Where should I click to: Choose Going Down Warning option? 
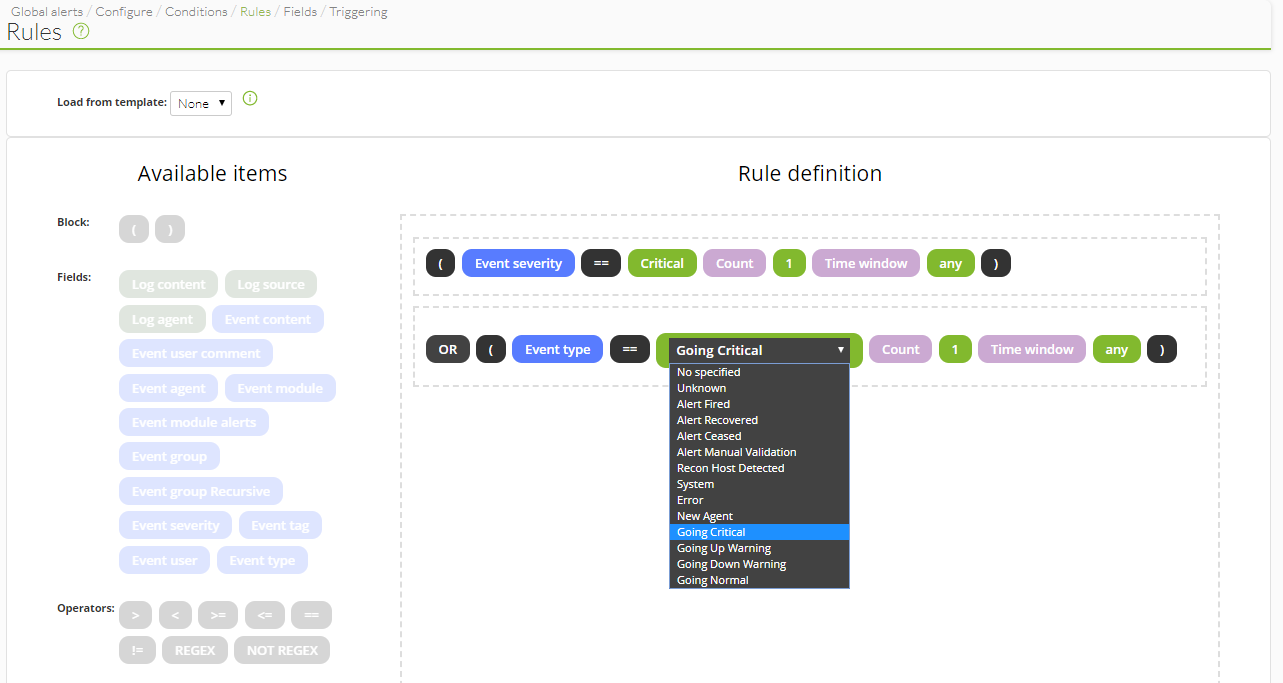coord(760,564)
